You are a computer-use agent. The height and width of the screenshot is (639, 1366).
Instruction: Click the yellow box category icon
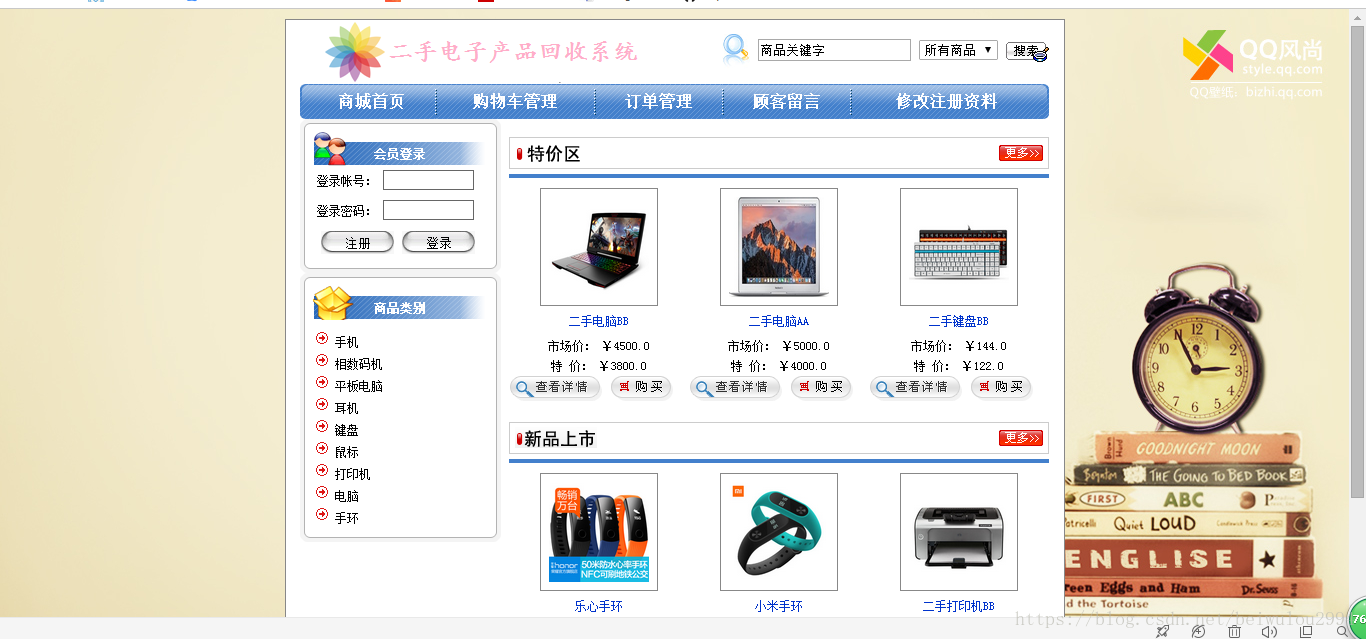click(x=332, y=303)
